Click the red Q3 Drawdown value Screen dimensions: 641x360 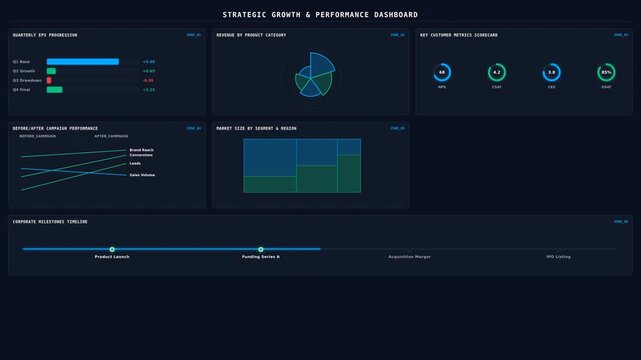pos(148,80)
